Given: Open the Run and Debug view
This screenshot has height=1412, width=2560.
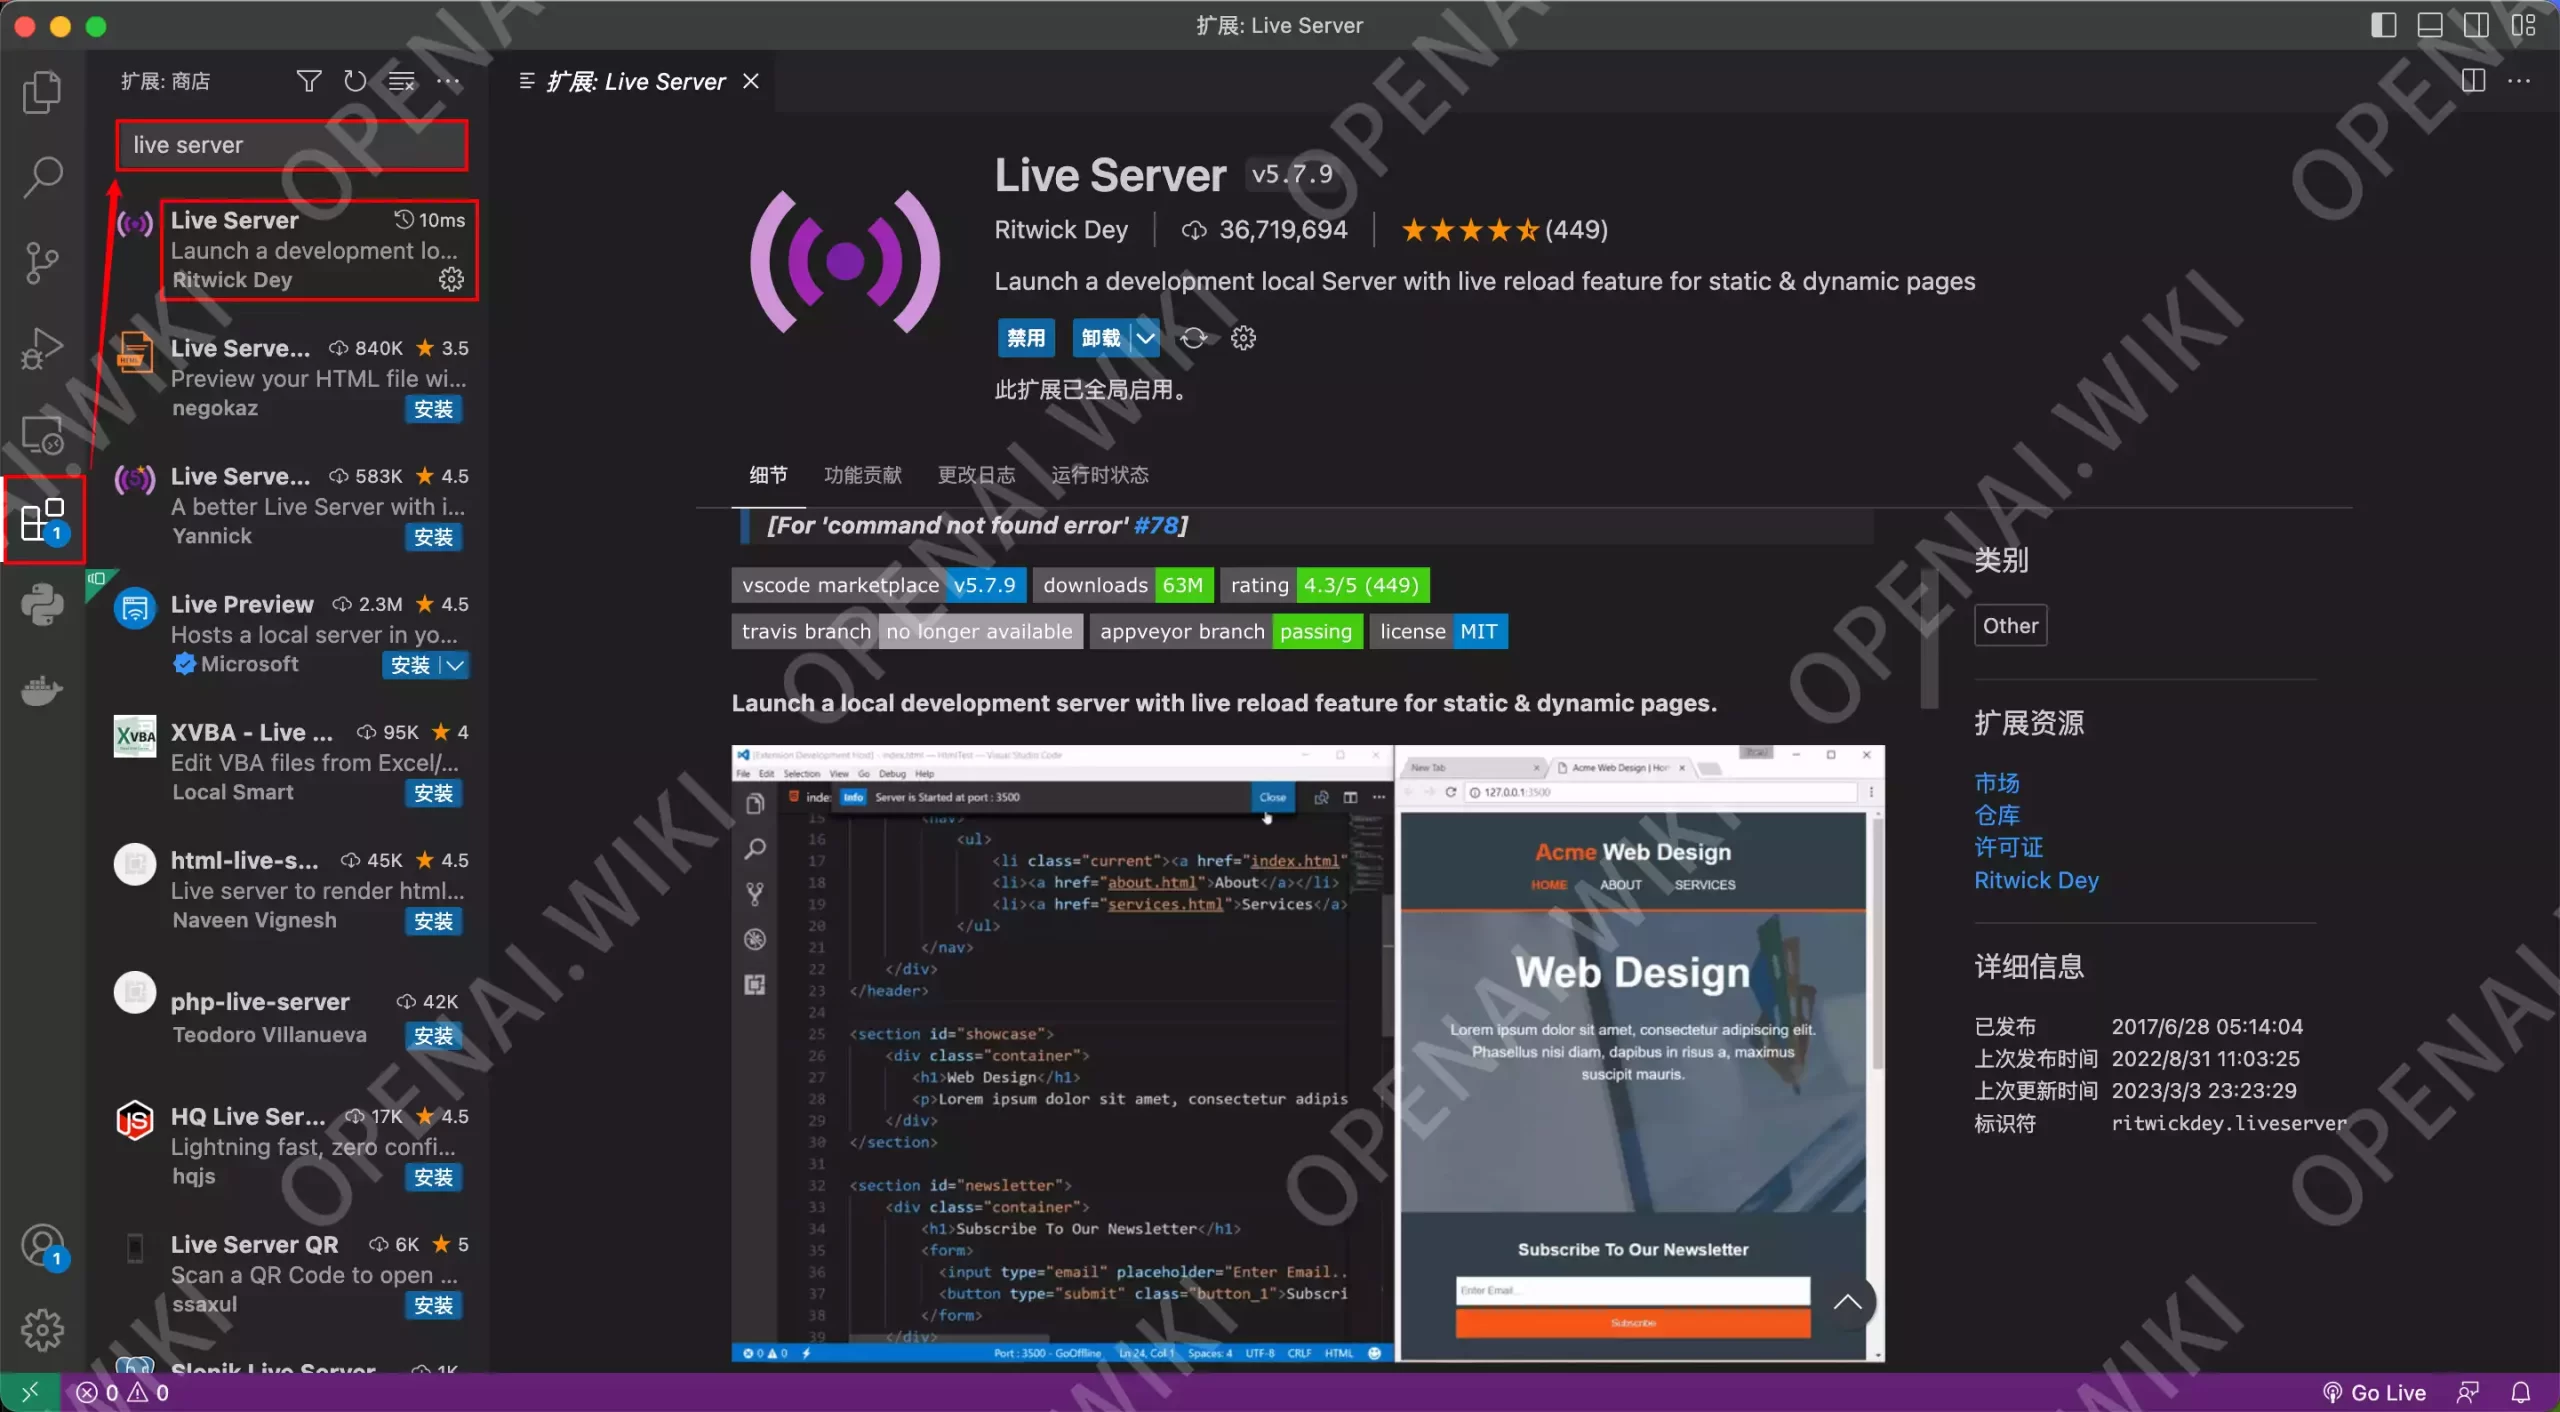Looking at the screenshot, I should coord(42,349).
